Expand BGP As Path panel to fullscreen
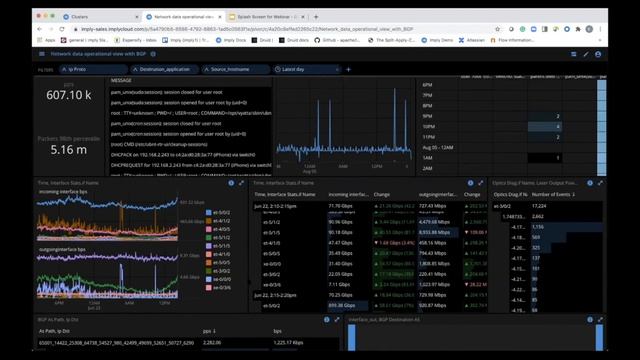 pos(337,320)
